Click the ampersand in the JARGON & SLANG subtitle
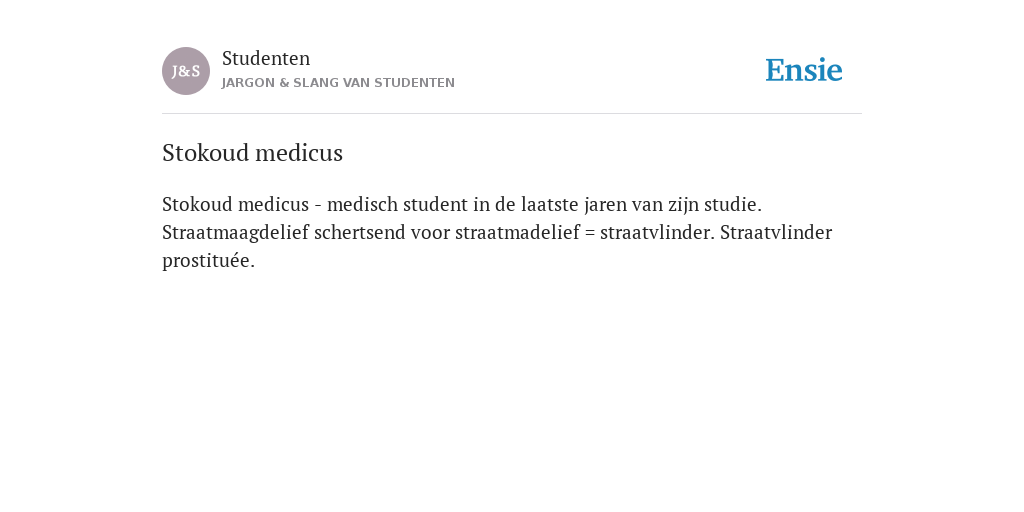Screen dimensions: 1024x512 coord(284,83)
